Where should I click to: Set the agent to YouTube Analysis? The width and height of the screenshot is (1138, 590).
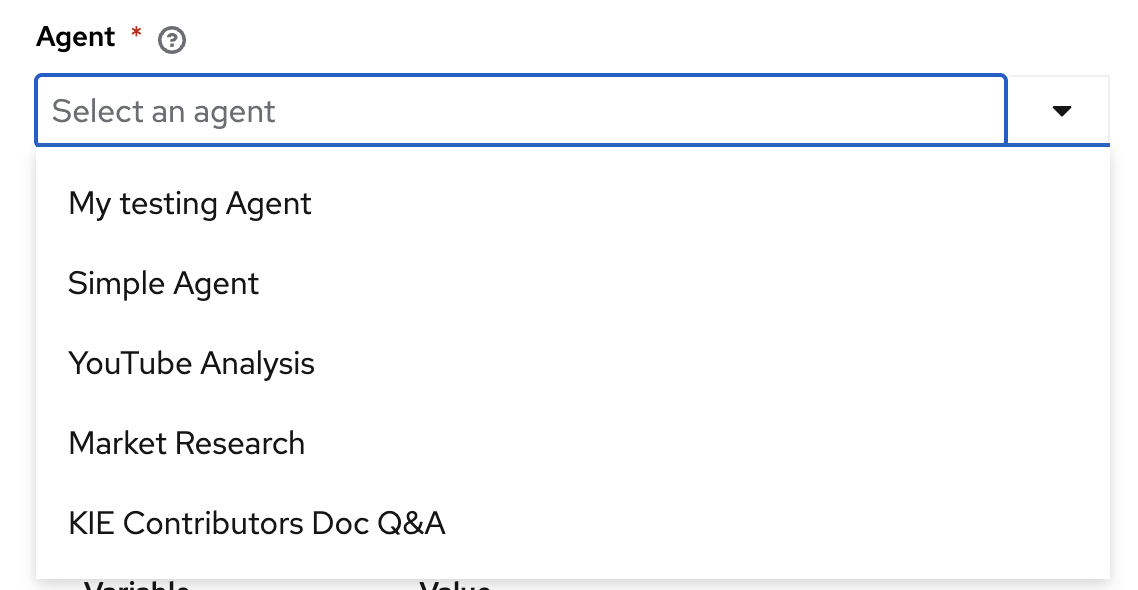point(191,364)
